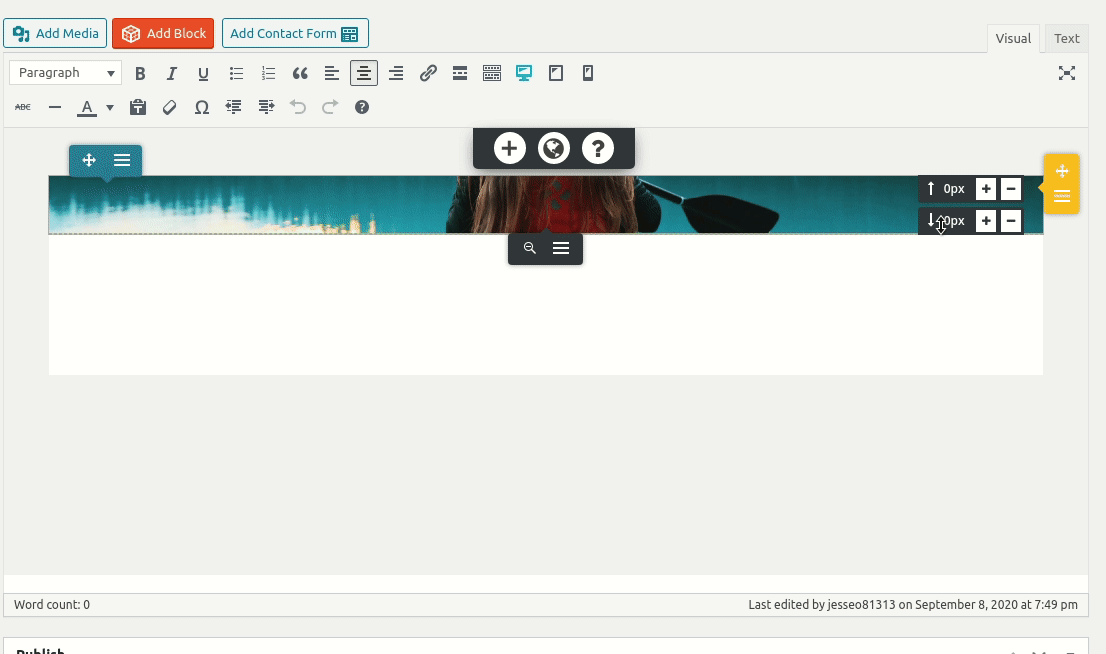Align text left

tap(332, 73)
